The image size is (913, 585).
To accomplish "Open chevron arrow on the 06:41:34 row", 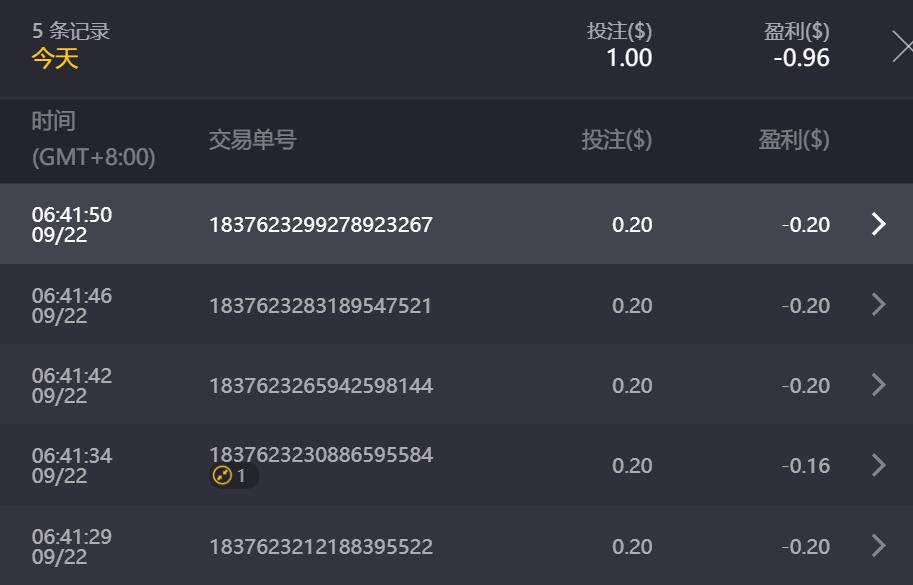I will point(878,465).
